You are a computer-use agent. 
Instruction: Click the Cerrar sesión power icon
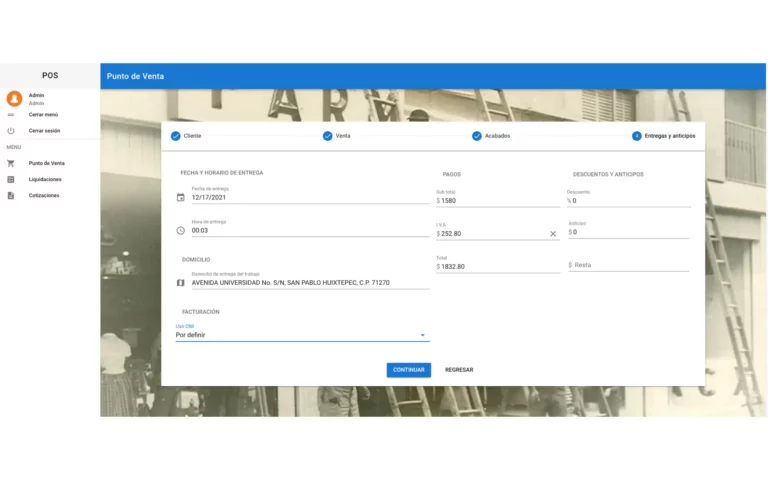pos(11,131)
